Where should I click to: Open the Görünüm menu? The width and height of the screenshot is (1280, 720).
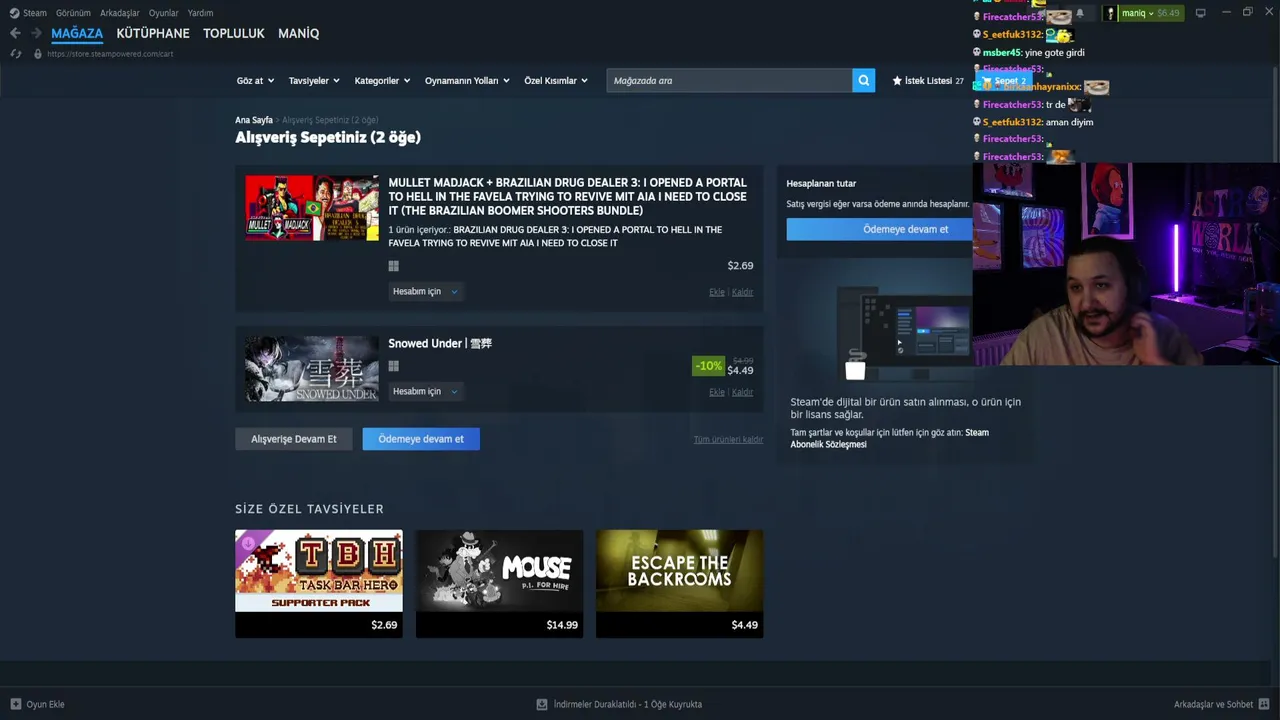pyautogui.click(x=73, y=13)
